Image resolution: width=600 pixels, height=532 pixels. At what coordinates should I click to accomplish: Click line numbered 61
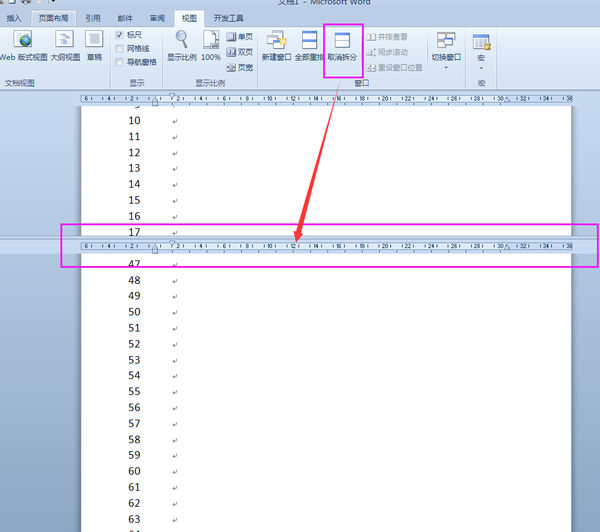coord(134,487)
